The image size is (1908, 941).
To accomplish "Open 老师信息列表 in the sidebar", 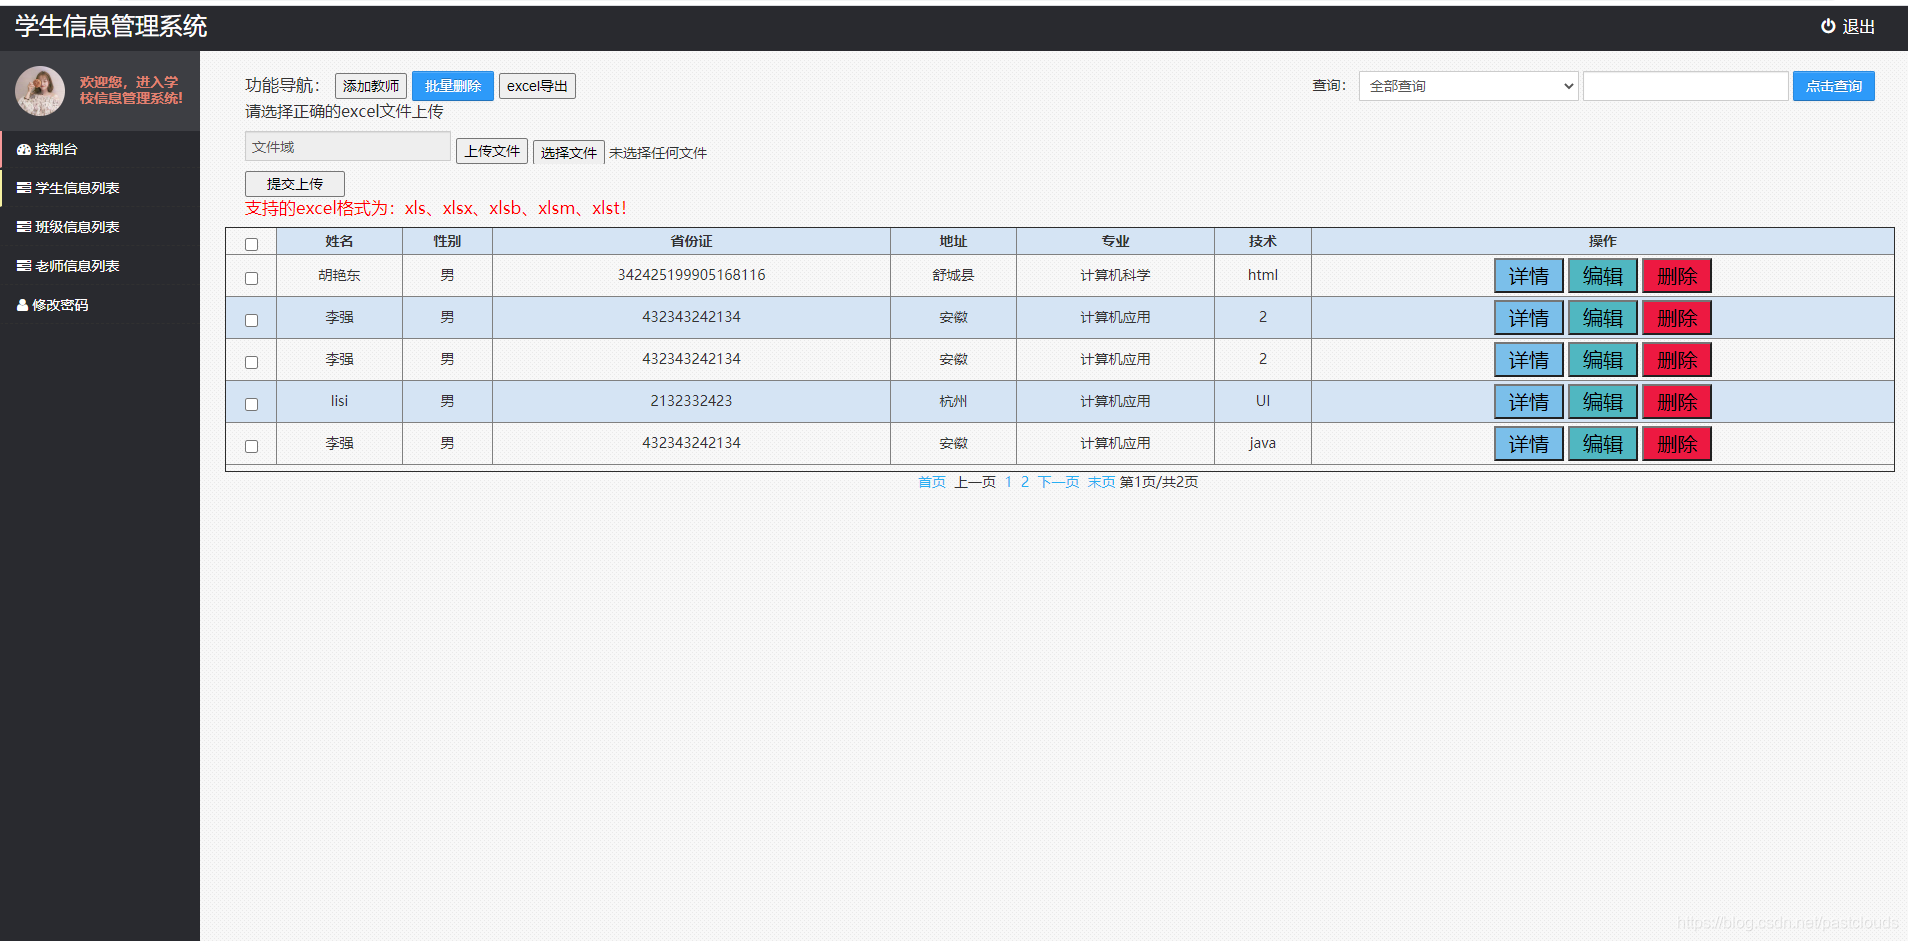I will point(100,266).
